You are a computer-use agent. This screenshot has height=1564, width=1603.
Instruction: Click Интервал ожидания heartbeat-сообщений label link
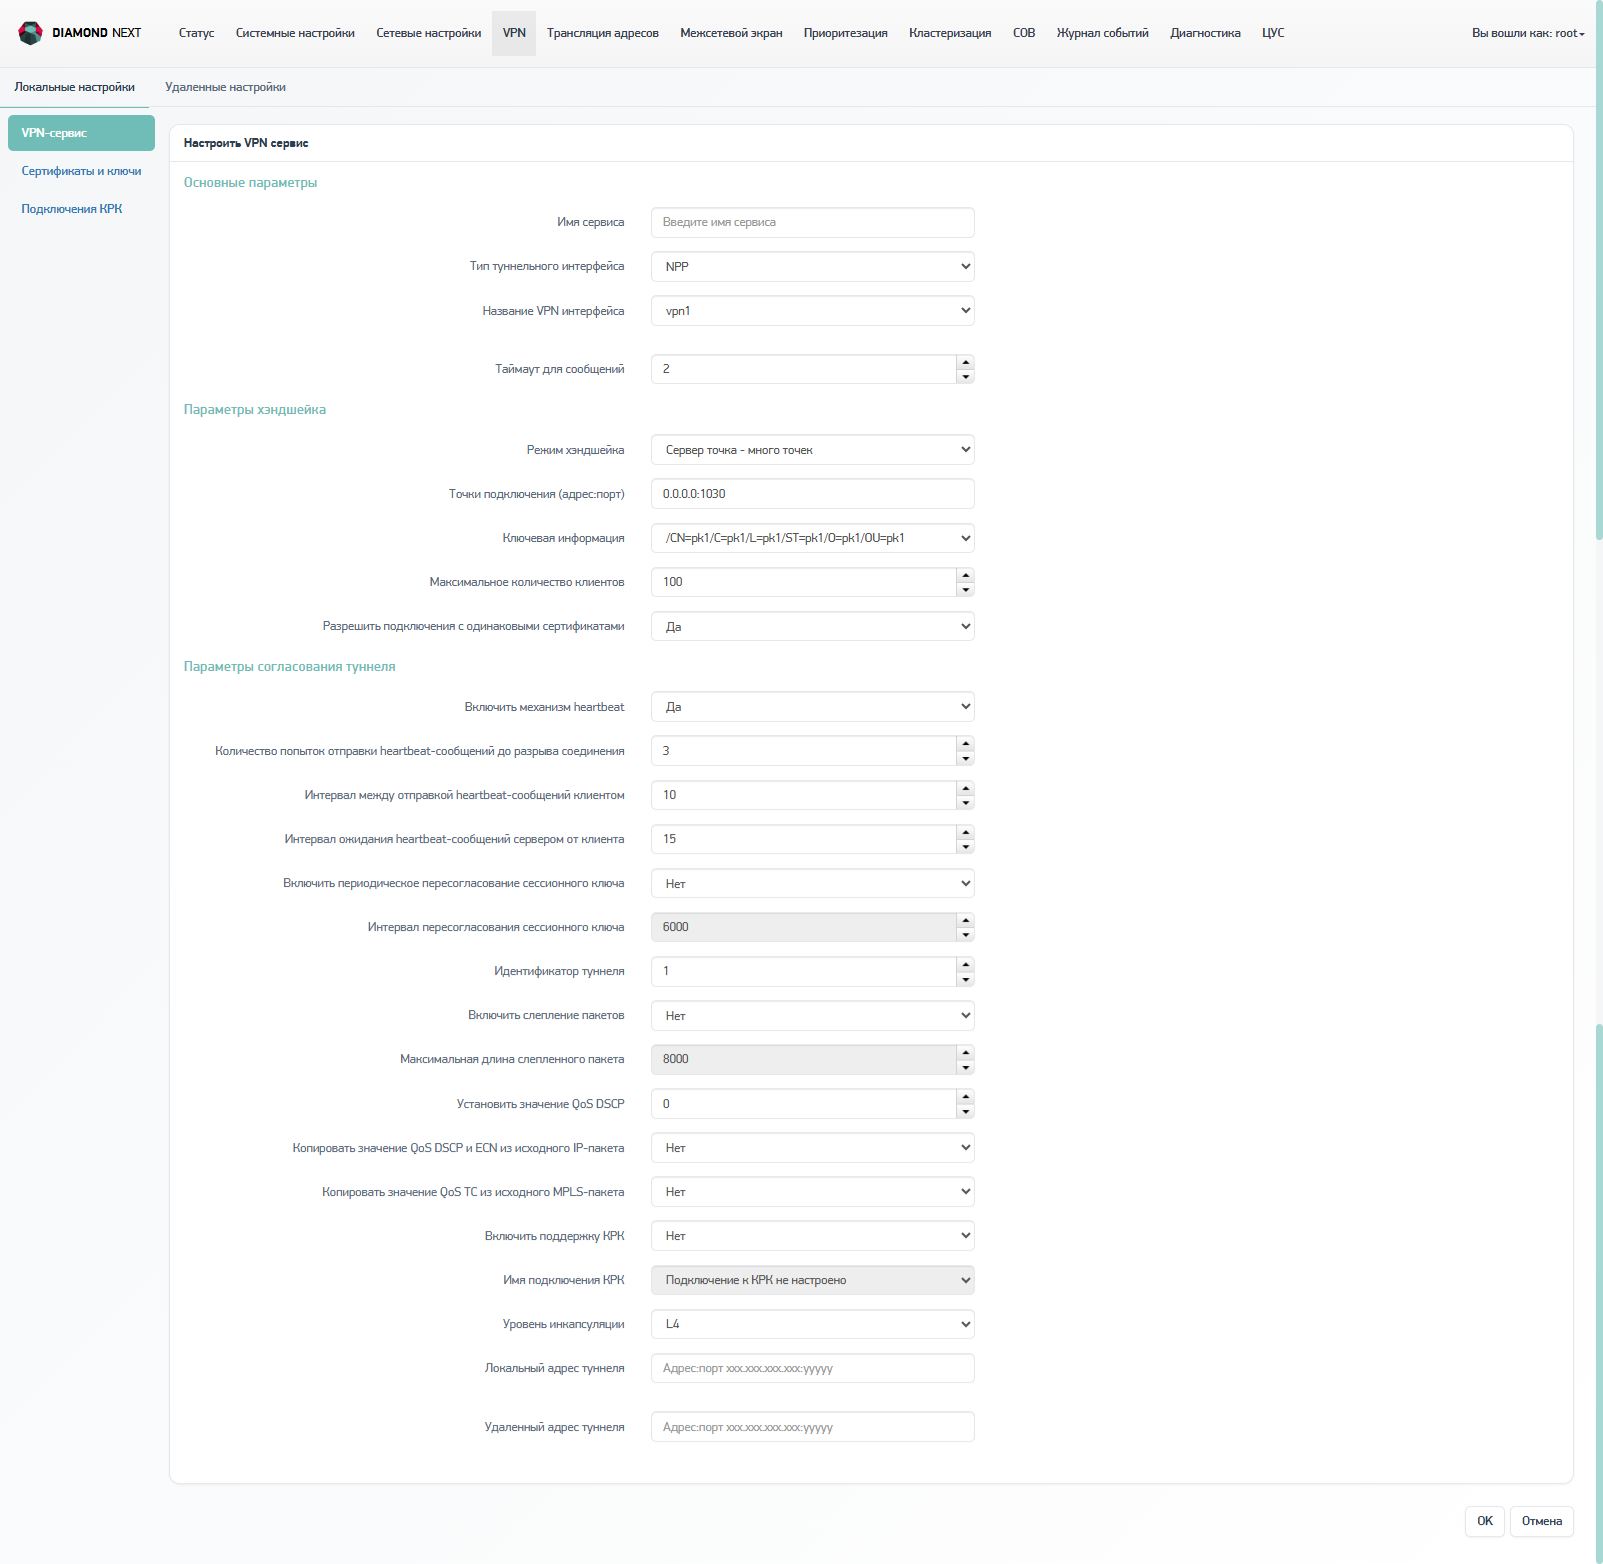point(454,839)
